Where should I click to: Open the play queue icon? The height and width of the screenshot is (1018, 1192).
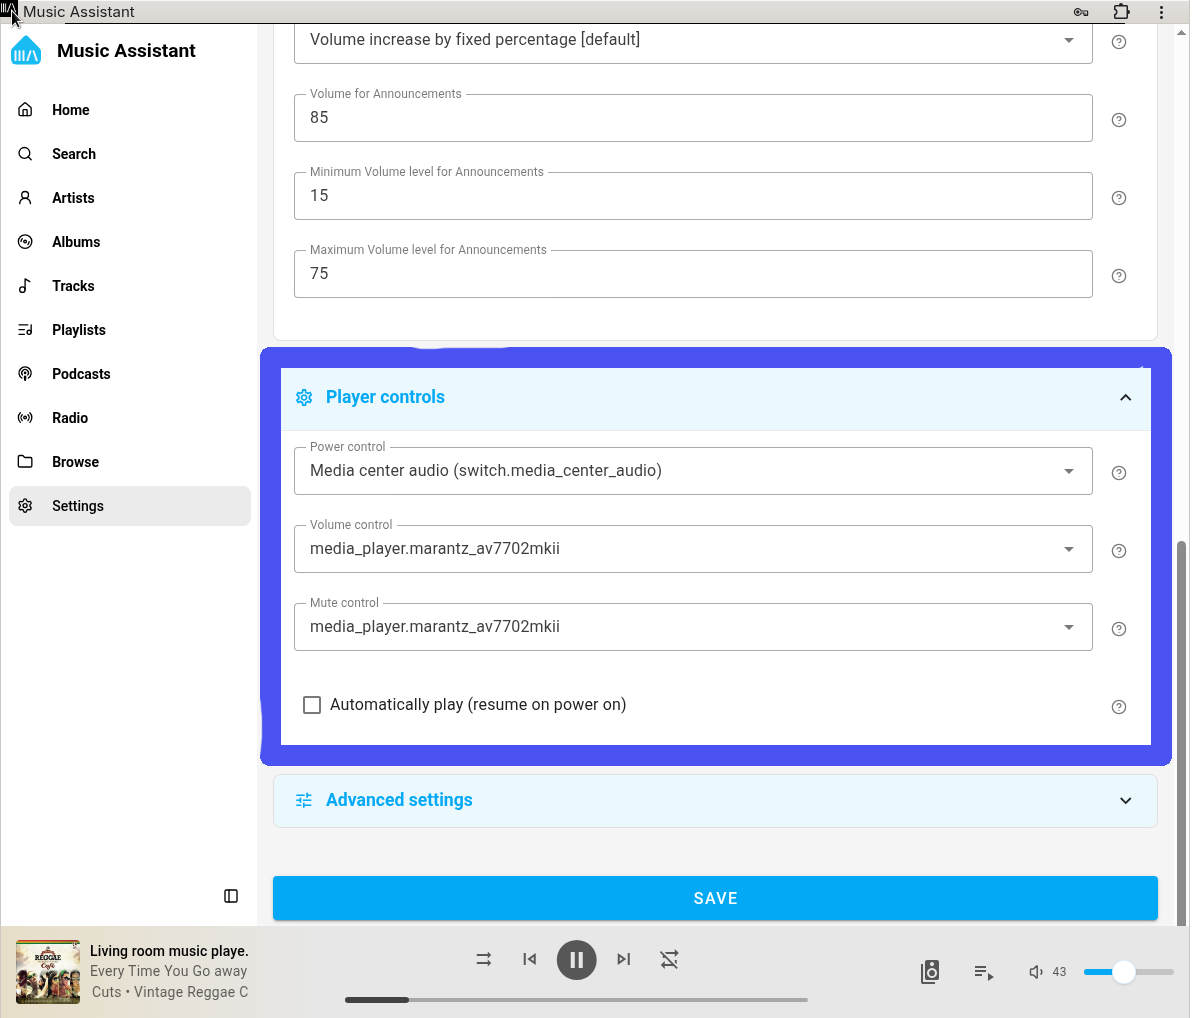coord(983,972)
